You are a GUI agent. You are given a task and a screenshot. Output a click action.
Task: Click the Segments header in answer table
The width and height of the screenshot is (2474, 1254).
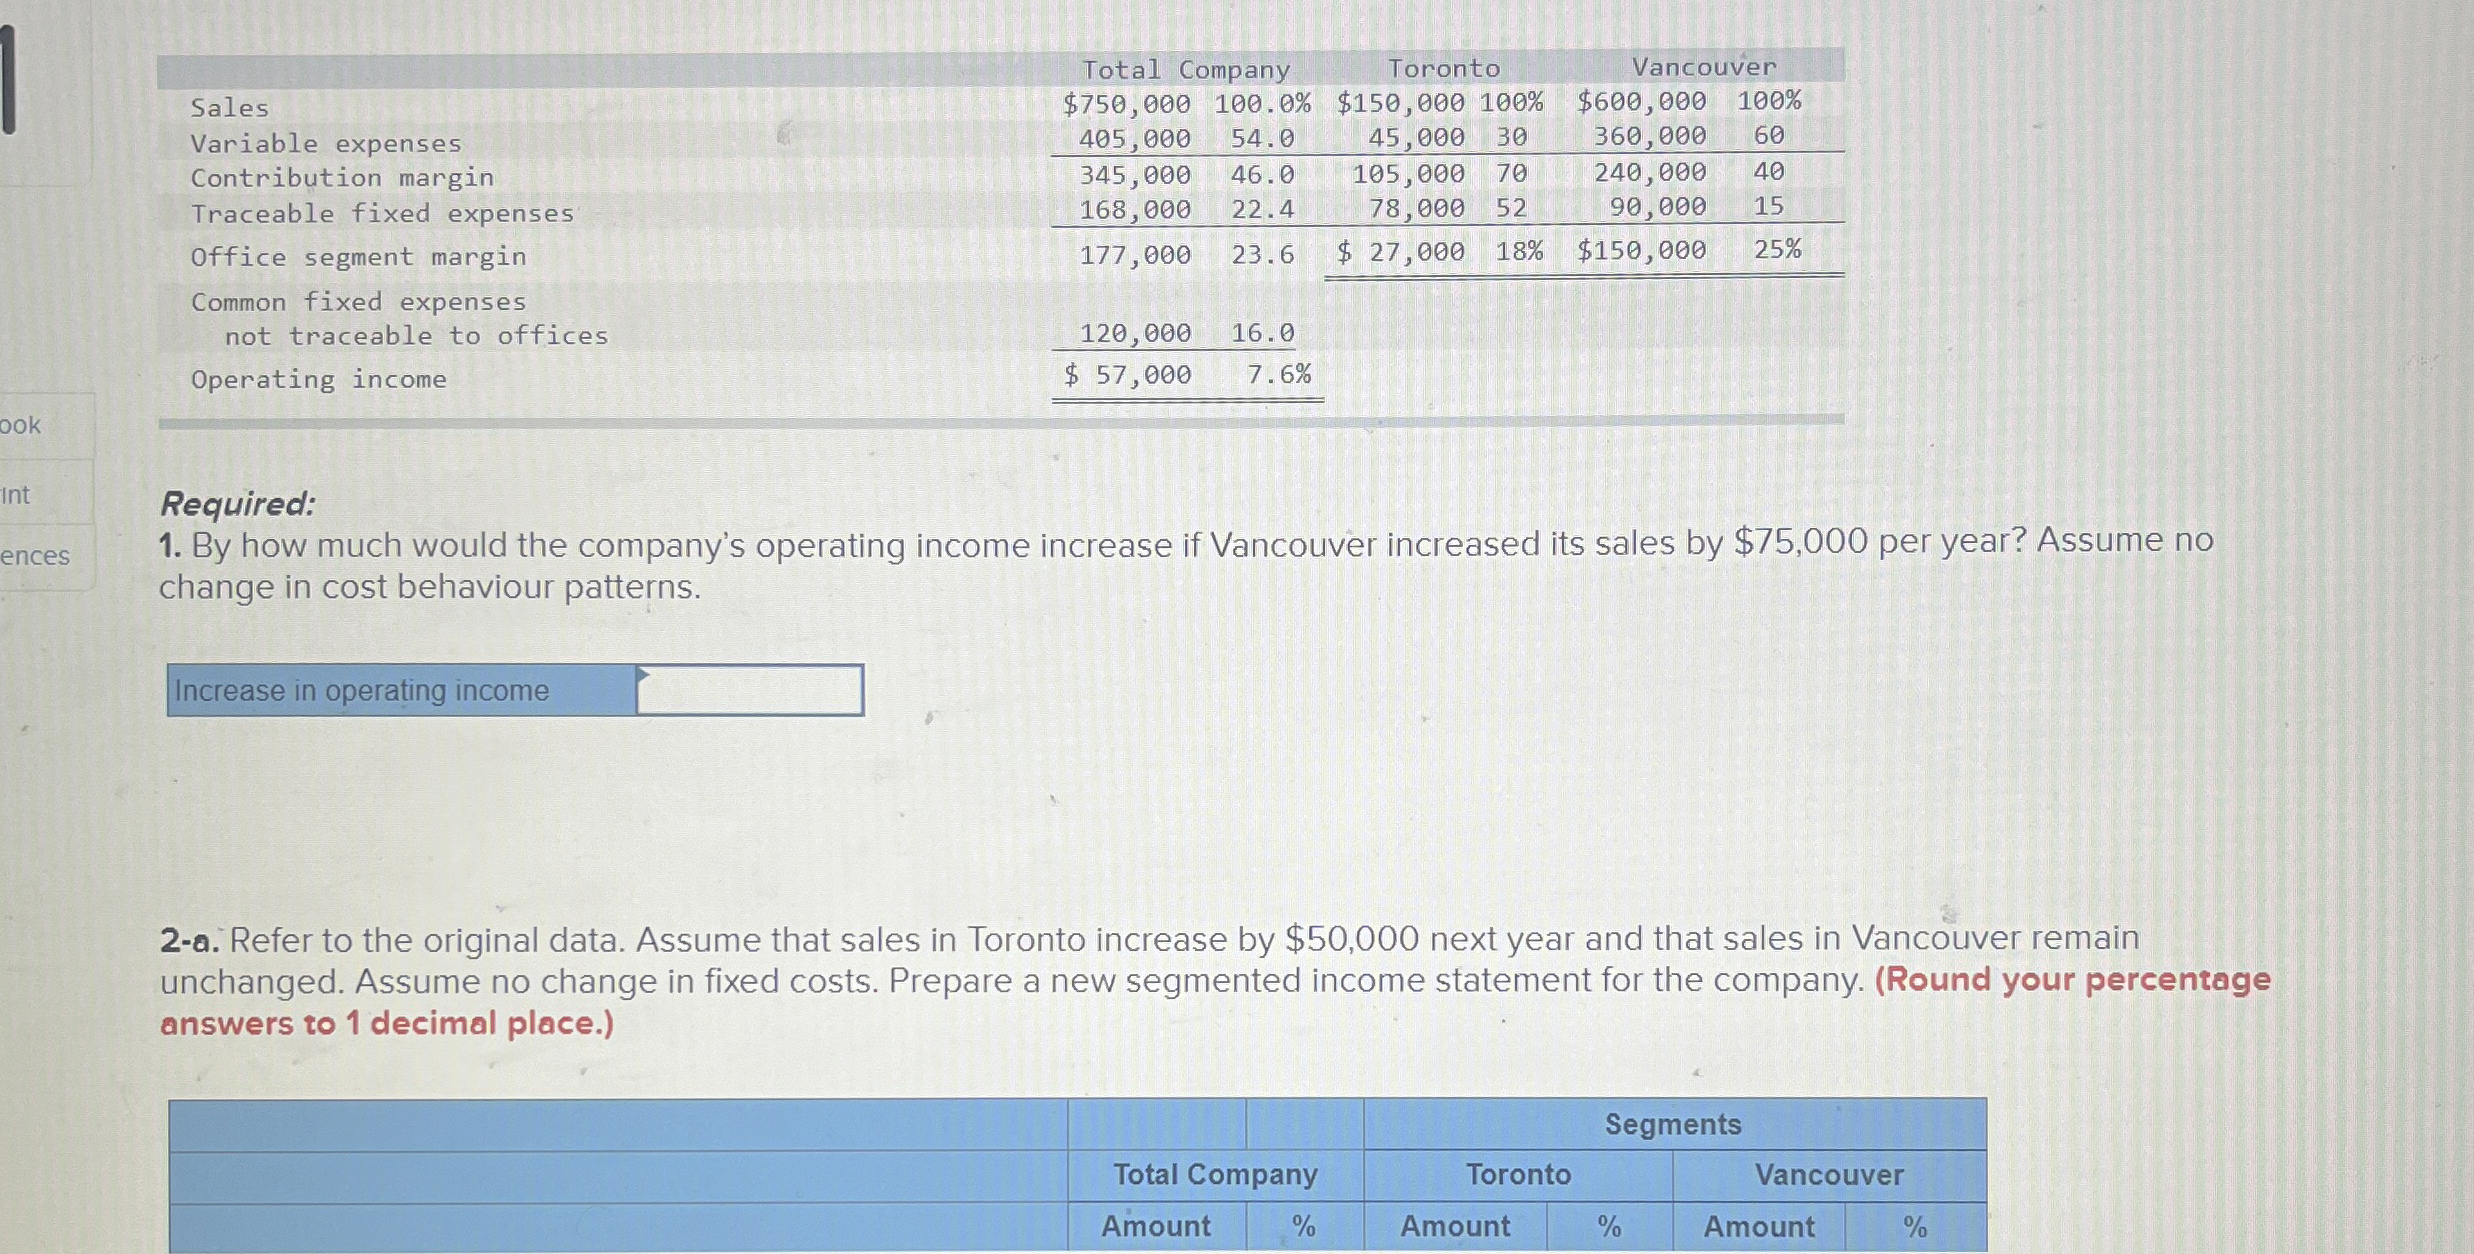1673,1124
